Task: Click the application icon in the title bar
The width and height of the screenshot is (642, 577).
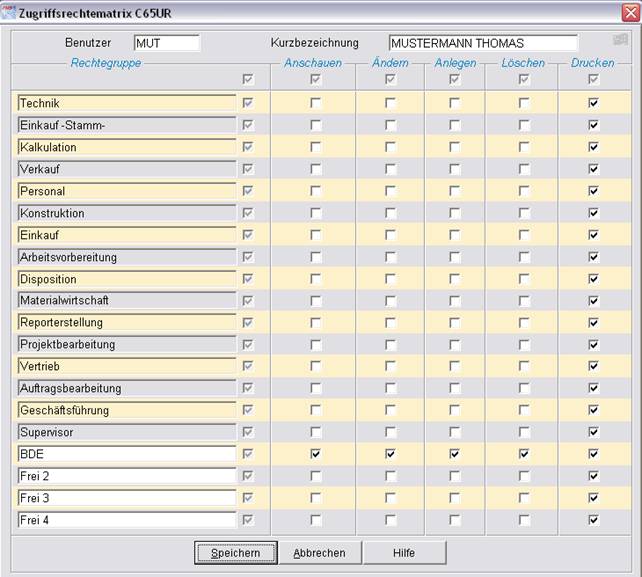Action: 9,10
